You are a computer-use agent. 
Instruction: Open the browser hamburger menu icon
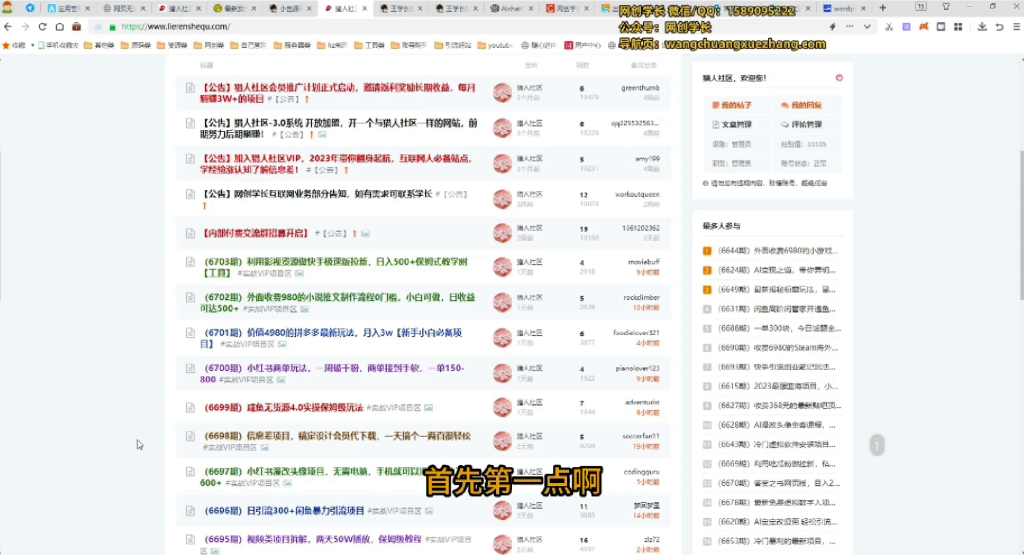point(1016,27)
